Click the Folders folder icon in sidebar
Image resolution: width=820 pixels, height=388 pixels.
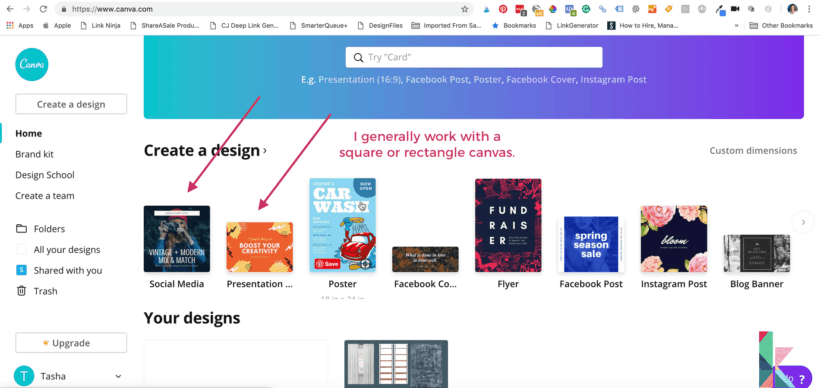pos(21,229)
